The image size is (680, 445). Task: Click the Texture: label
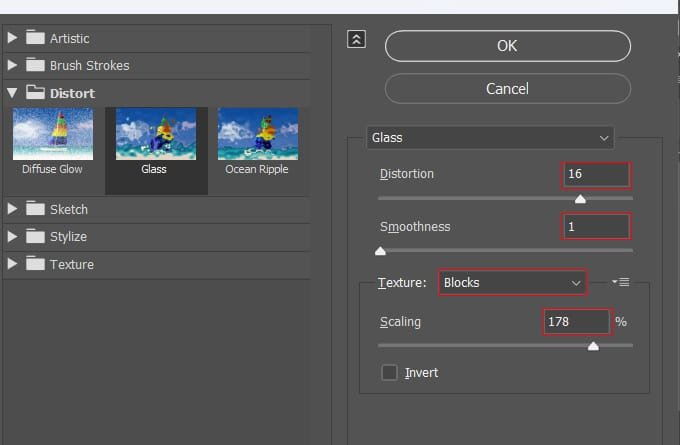coord(402,283)
